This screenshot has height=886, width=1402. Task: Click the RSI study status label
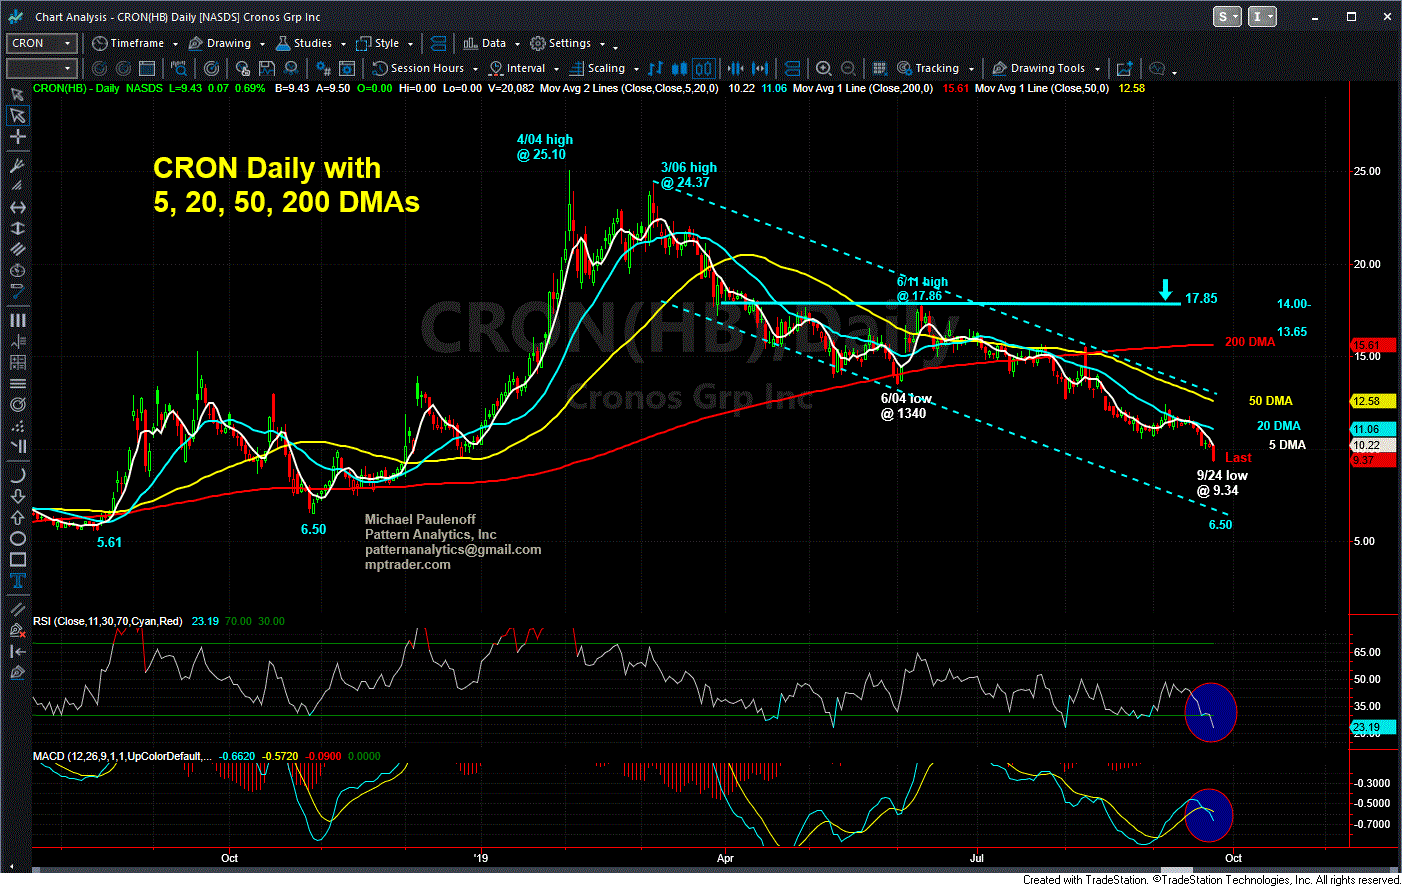[108, 621]
